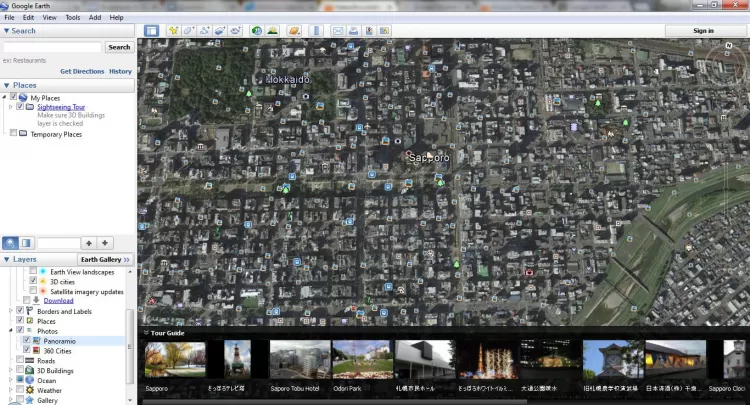Click the My Places globe icon
This screenshot has width=750, height=405.
click(x=23, y=98)
